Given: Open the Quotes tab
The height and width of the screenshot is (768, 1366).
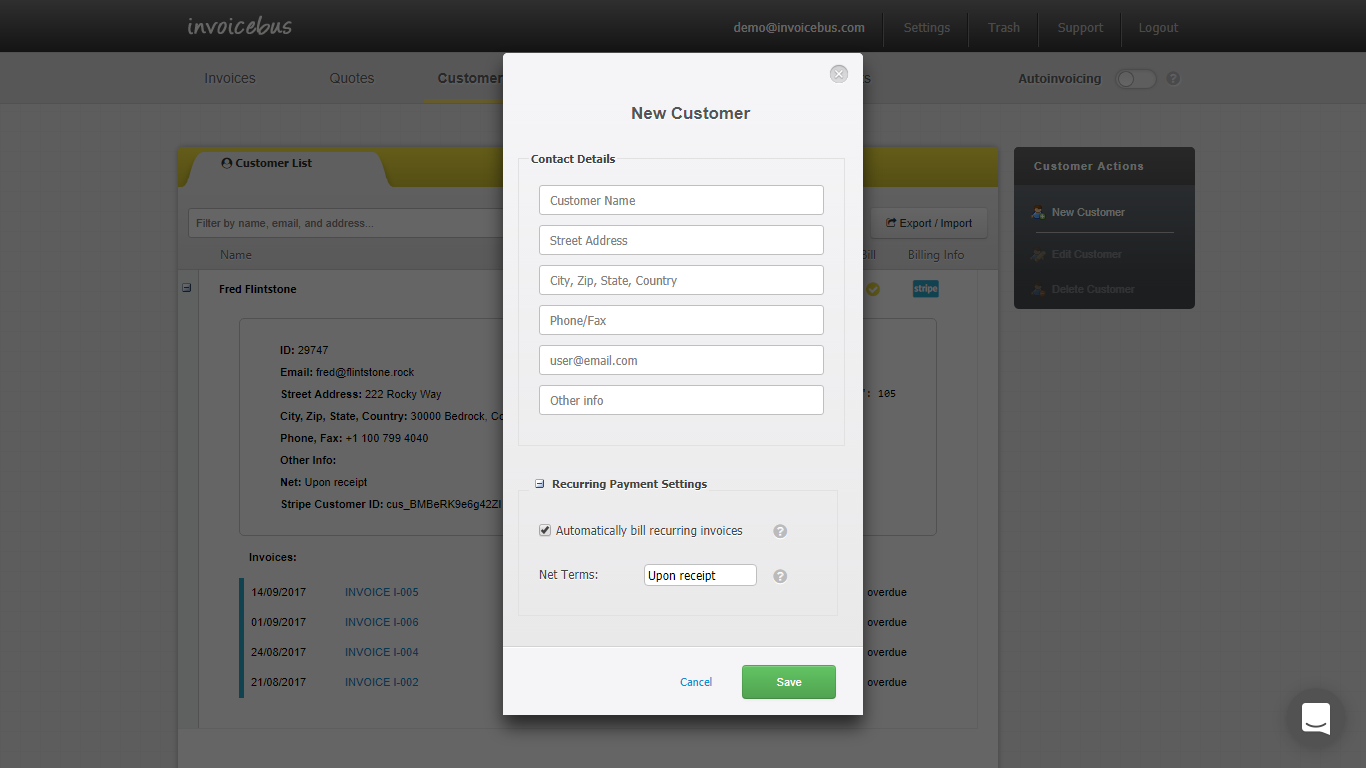Looking at the screenshot, I should click(x=351, y=78).
